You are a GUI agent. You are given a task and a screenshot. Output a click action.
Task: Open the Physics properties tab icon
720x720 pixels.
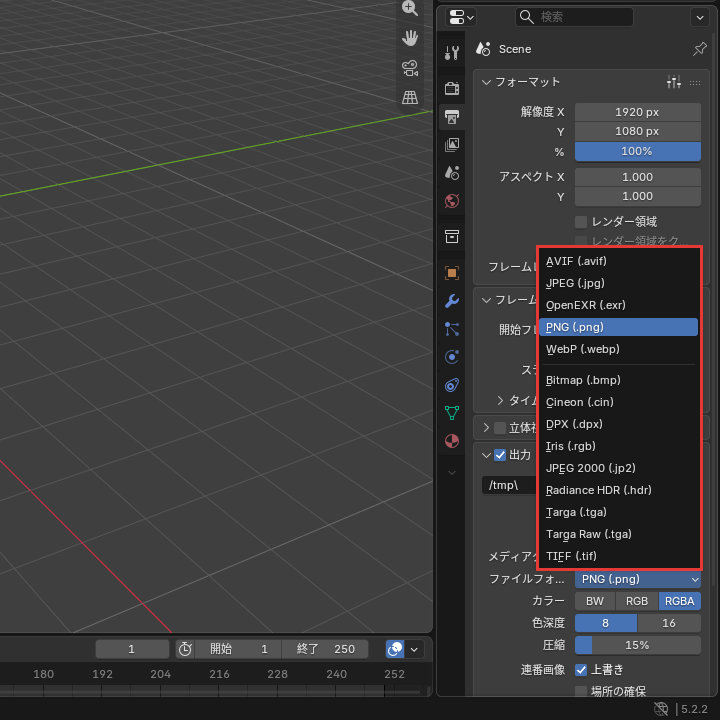pos(452,357)
